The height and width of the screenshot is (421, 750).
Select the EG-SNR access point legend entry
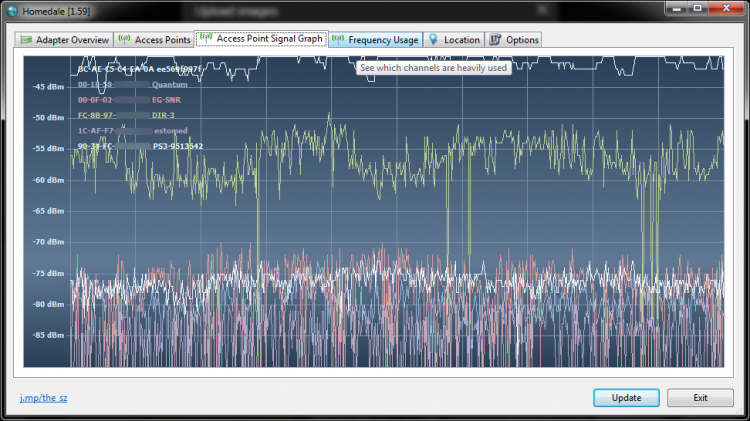pos(168,100)
